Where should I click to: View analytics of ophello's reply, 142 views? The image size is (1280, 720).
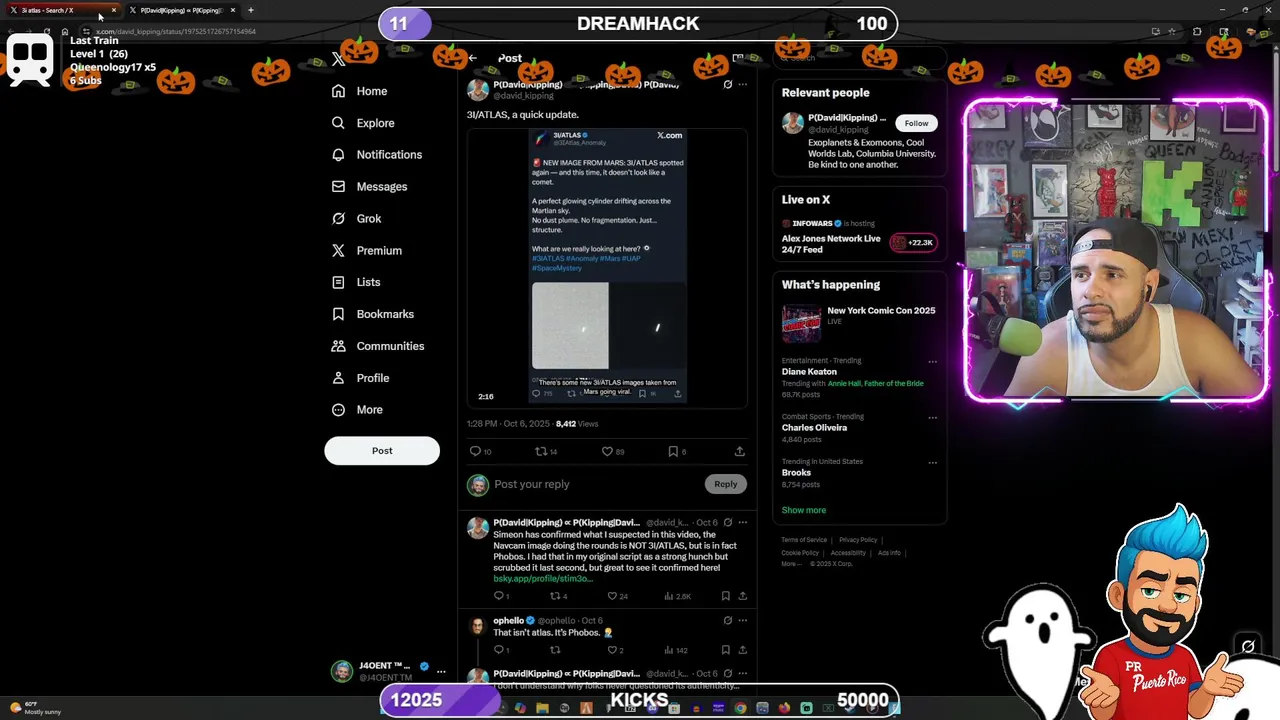point(677,650)
